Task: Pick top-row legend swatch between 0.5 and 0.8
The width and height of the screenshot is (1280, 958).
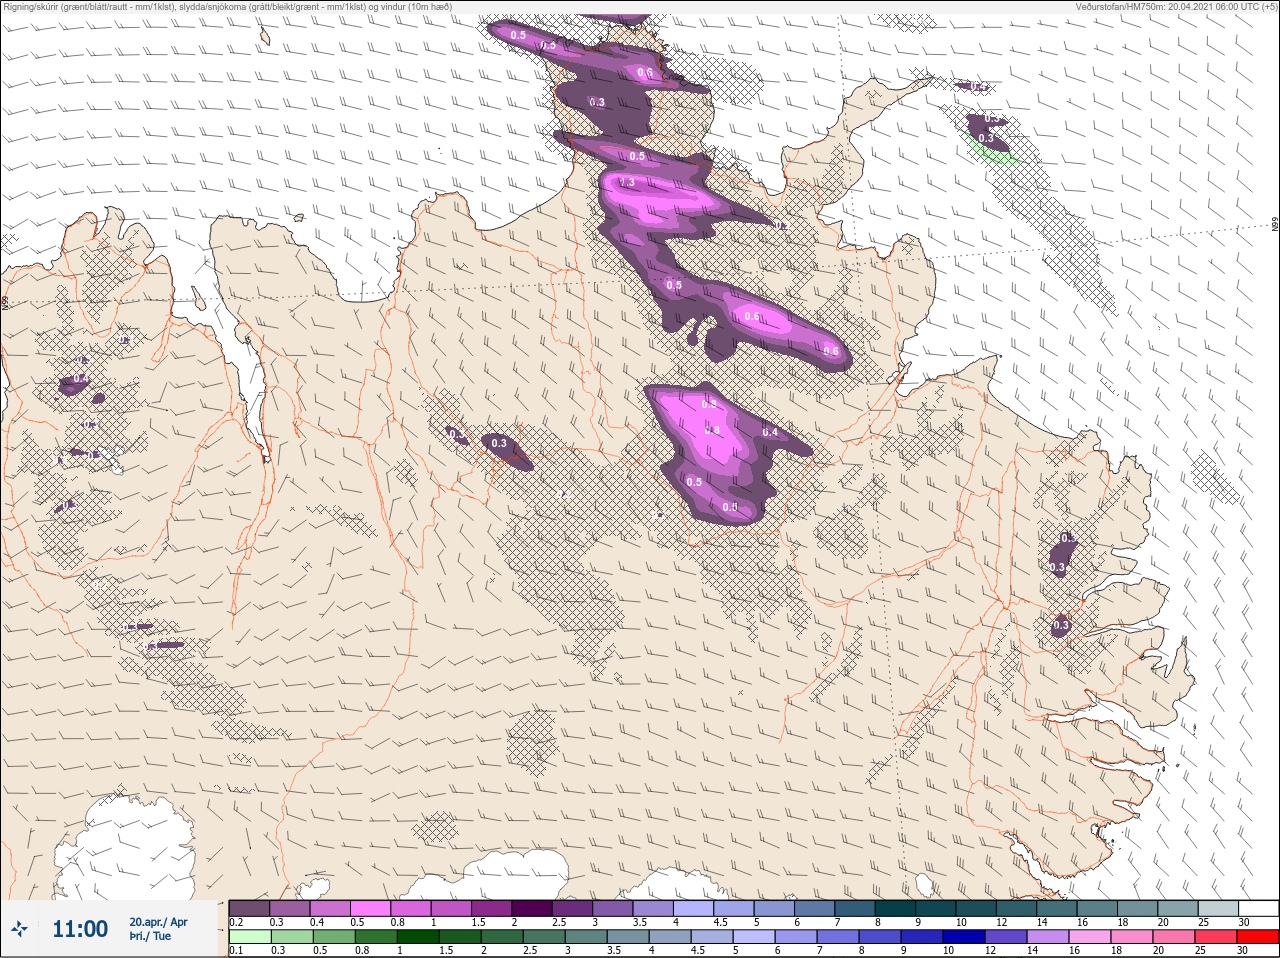Action: coord(370,908)
